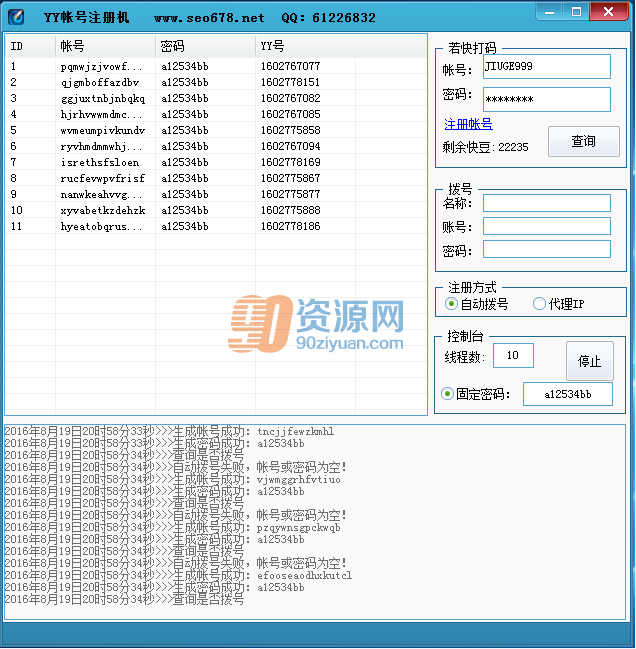Screen dimensions: 636x649
Task: Click log line with tncjjfewzkmhl
Action: [169, 431]
